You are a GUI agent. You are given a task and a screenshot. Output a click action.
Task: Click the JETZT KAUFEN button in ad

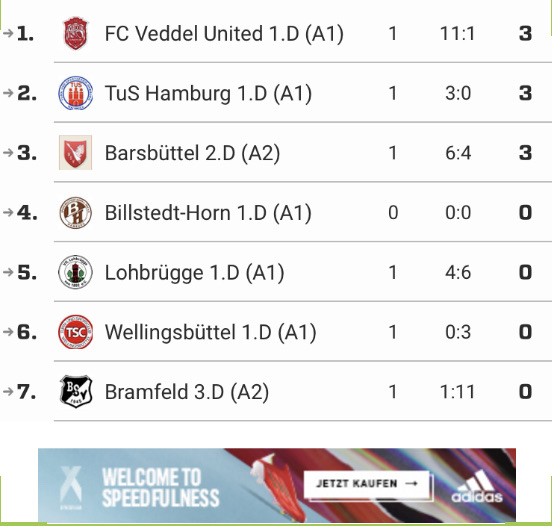367,484
